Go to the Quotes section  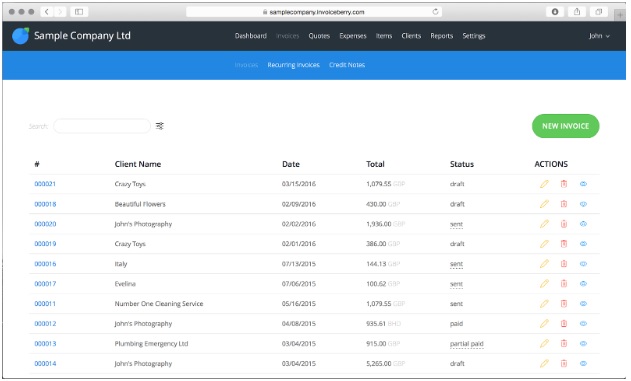tap(319, 36)
